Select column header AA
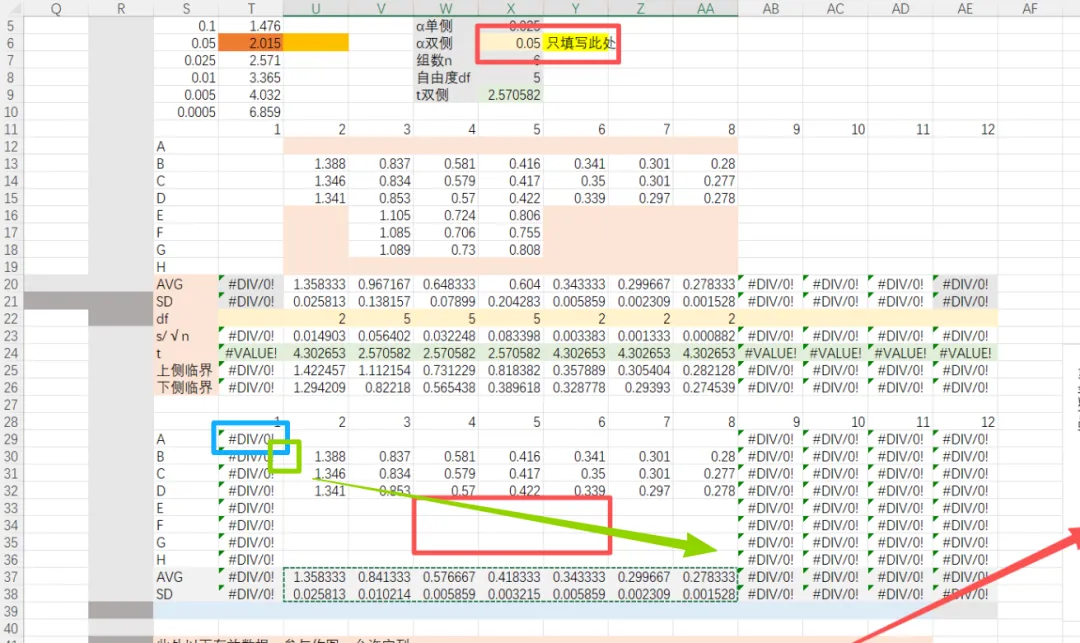This screenshot has height=643, width=1080. 705,8
